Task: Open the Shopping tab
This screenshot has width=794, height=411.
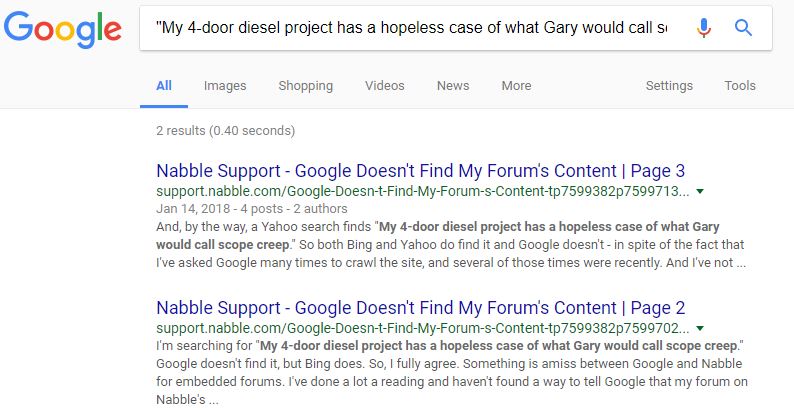Action: [x=308, y=86]
